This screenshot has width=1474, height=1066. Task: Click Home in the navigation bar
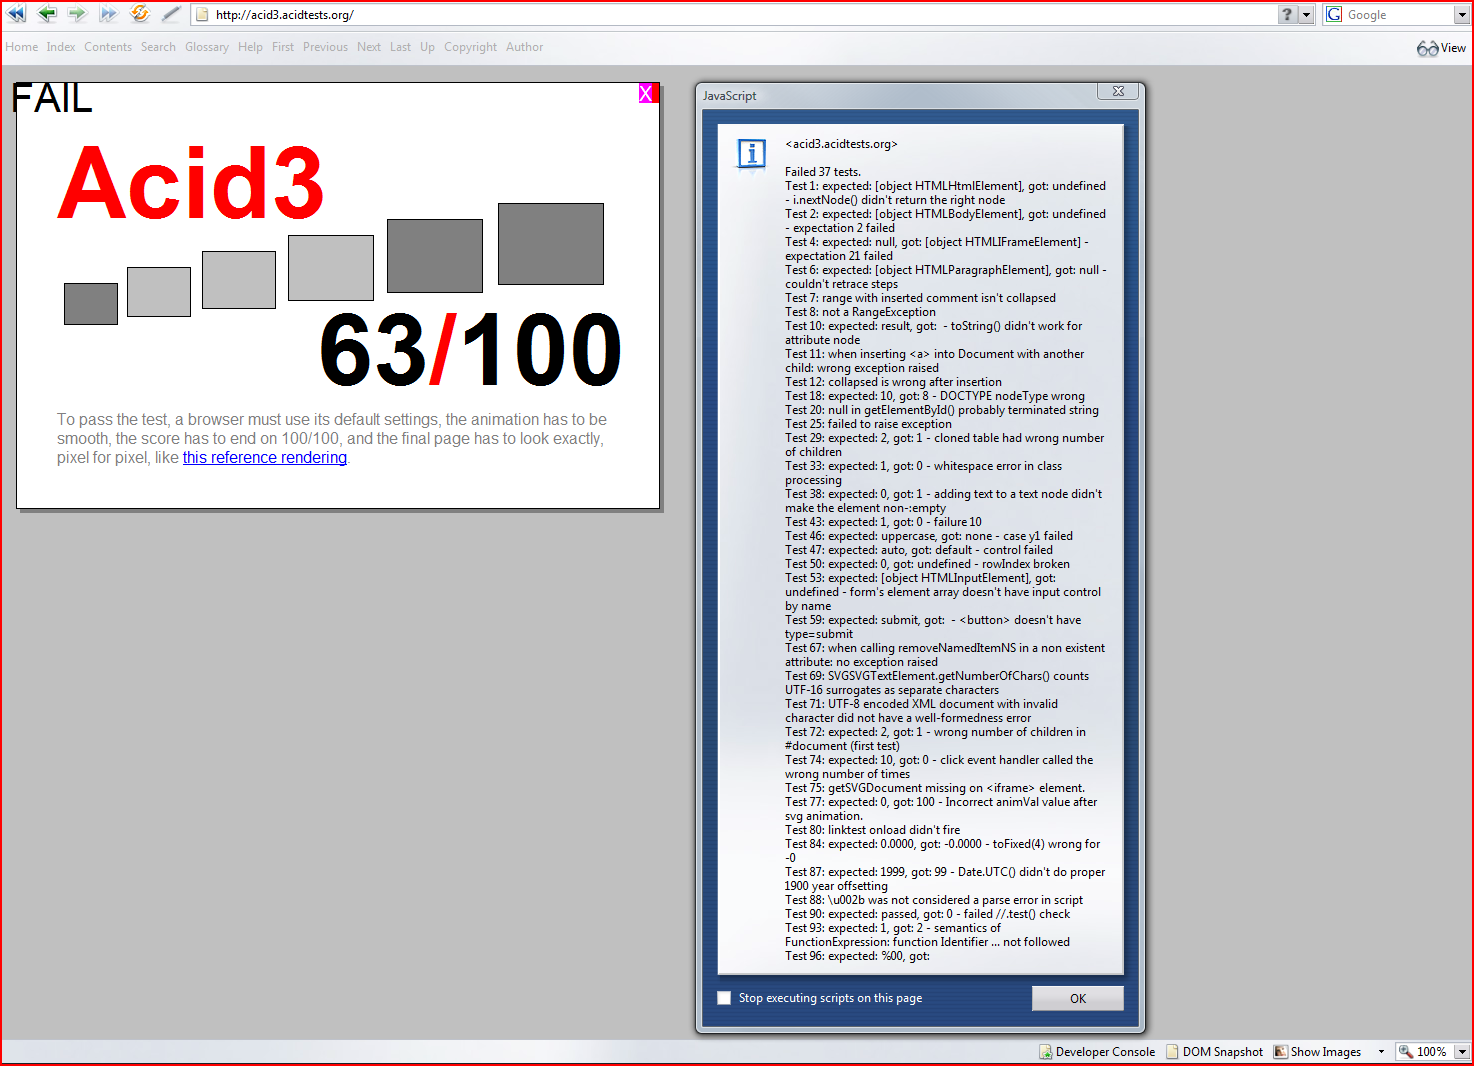pos(22,47)
